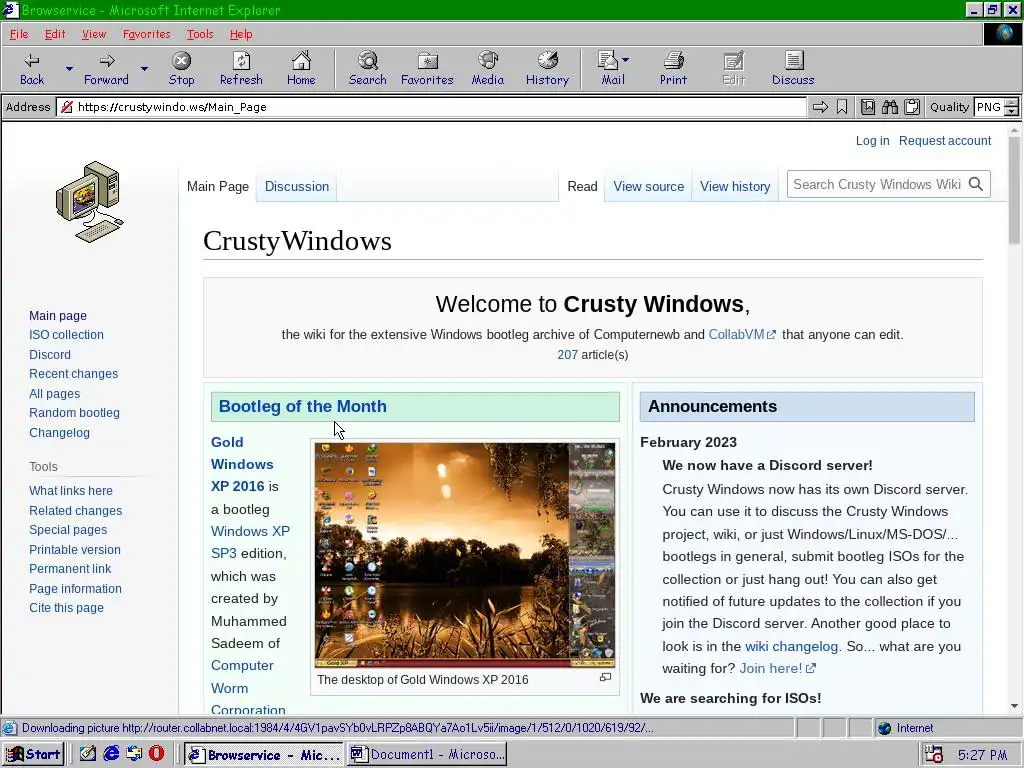
Task: Click the Crusty Windows computer logo
Action: click(x=89, y=202)
